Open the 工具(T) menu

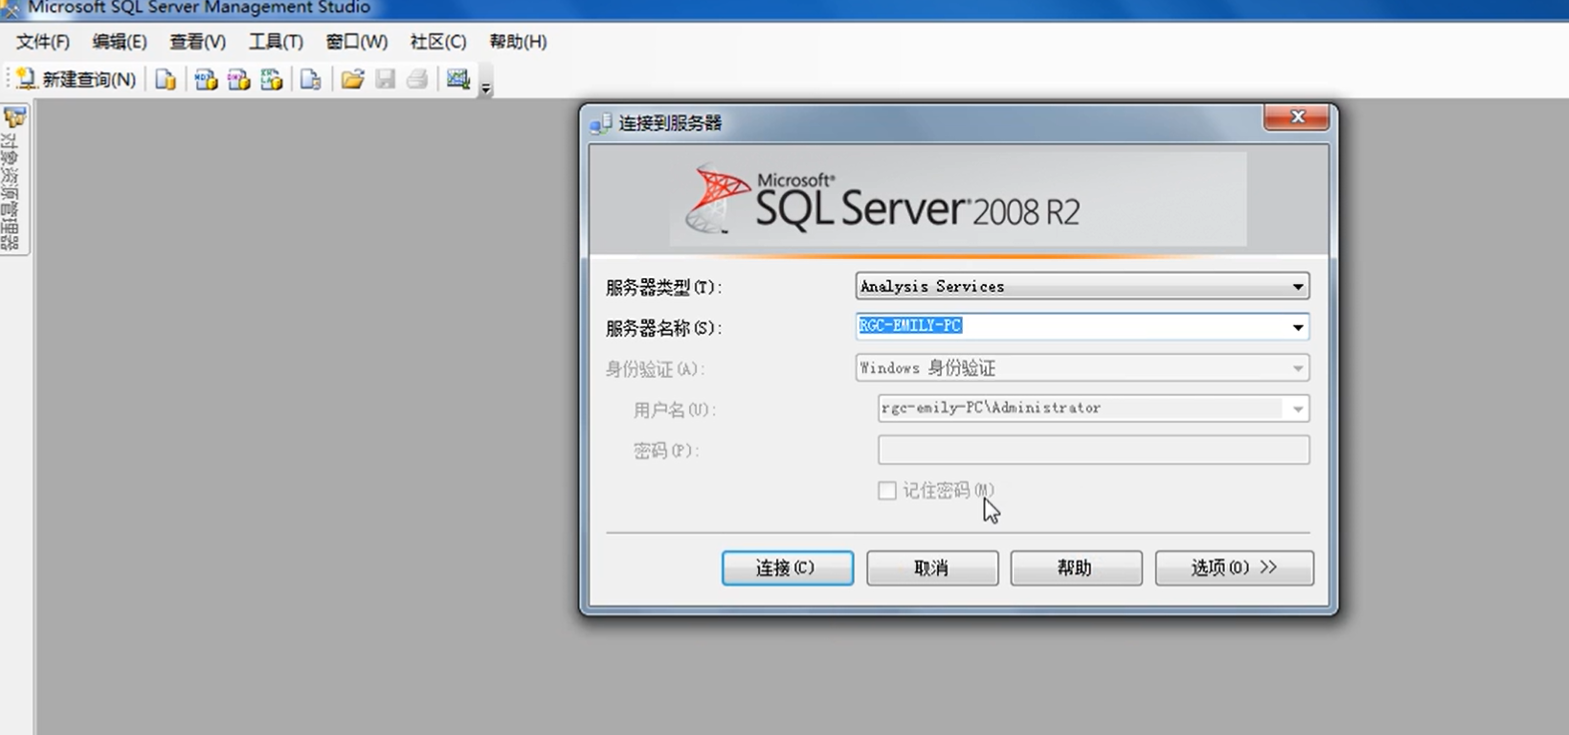276,41
